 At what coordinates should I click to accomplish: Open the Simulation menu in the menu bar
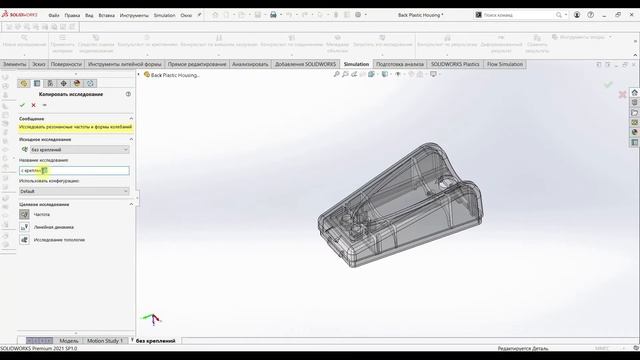pyautogui.click(x=164, y=15)
